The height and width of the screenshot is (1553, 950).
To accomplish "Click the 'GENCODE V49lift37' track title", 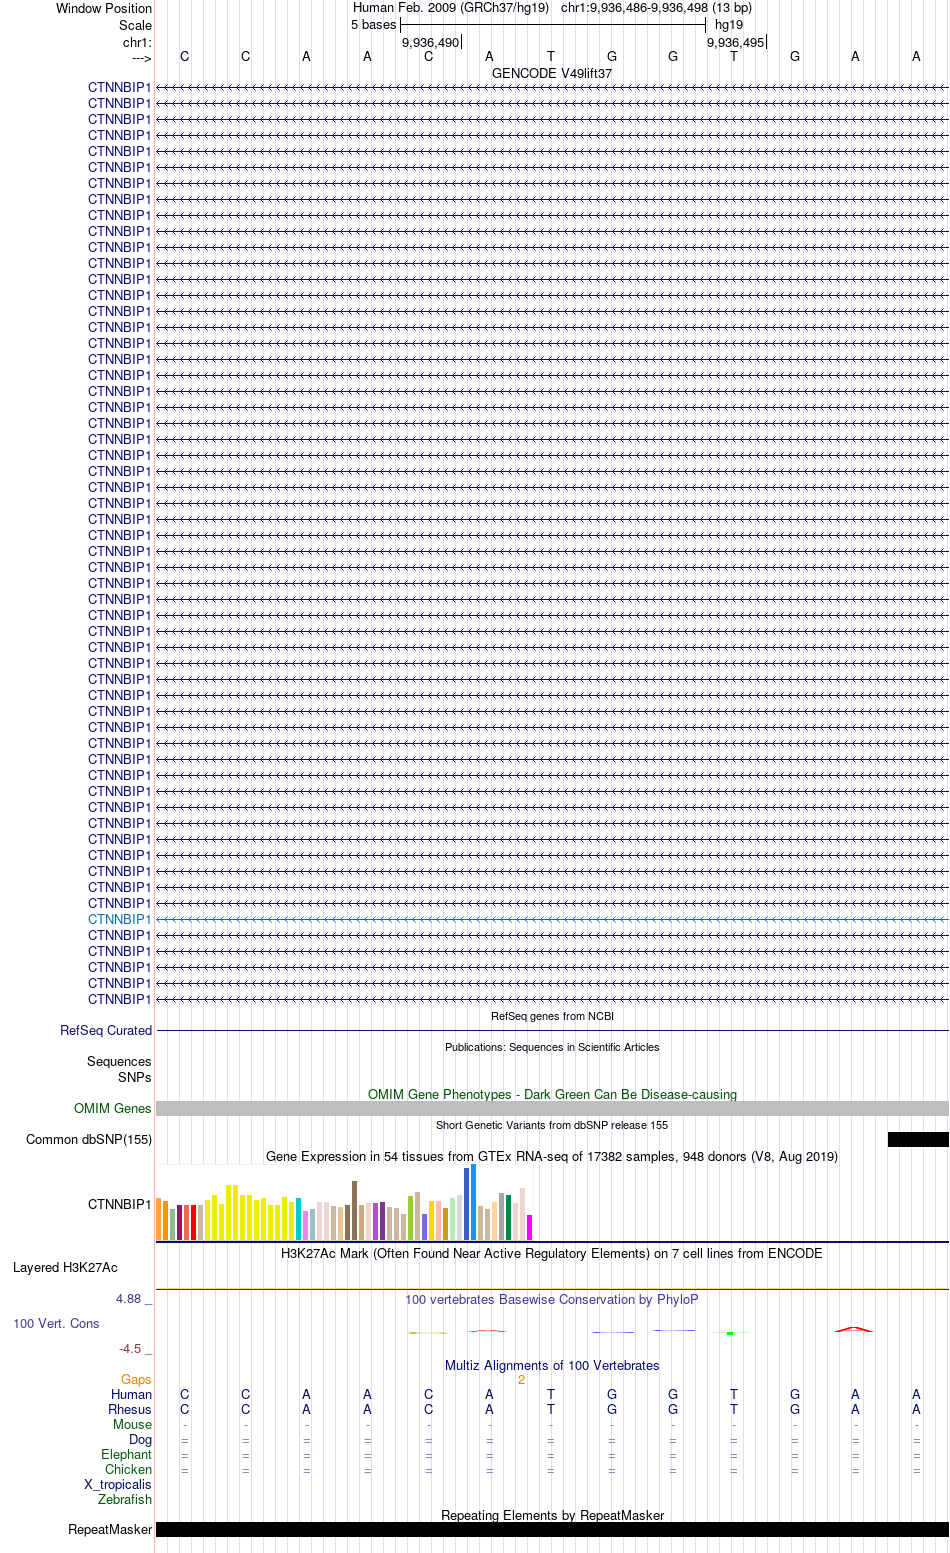I will [x=552, y=73].
